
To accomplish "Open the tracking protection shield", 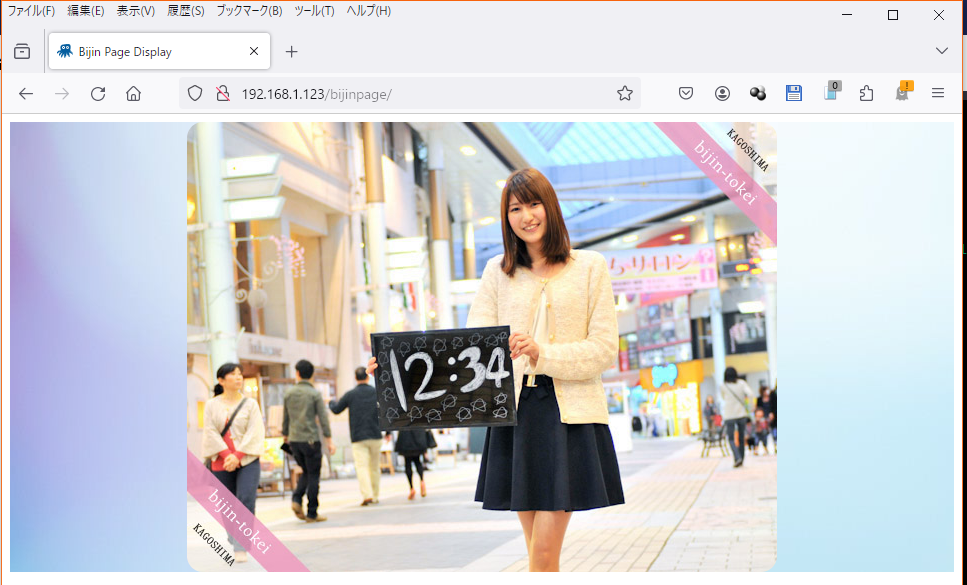I will [x=194, y=93].
